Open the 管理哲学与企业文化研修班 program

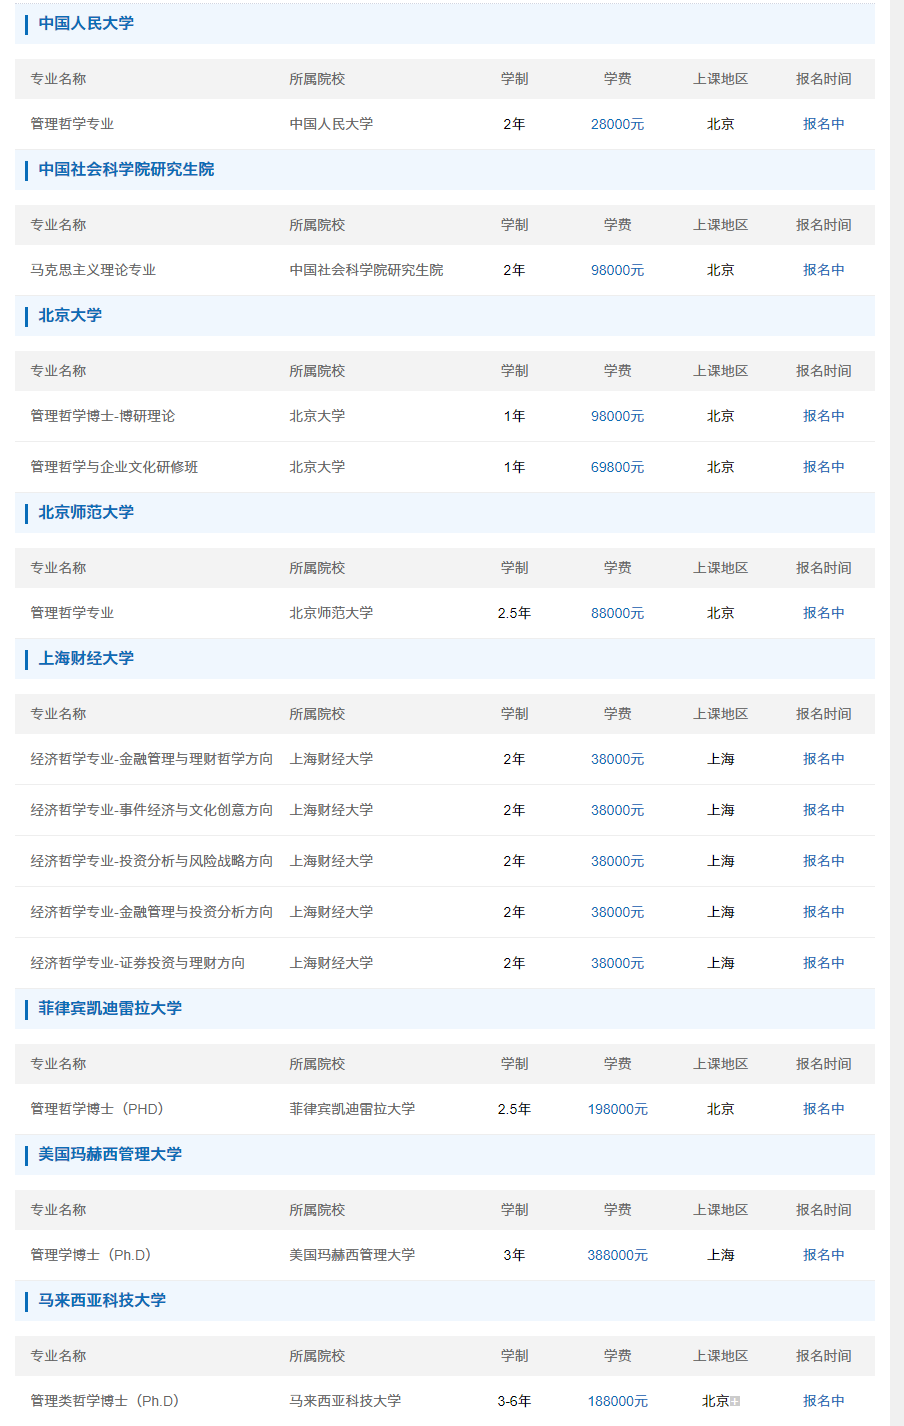point(114,467)
